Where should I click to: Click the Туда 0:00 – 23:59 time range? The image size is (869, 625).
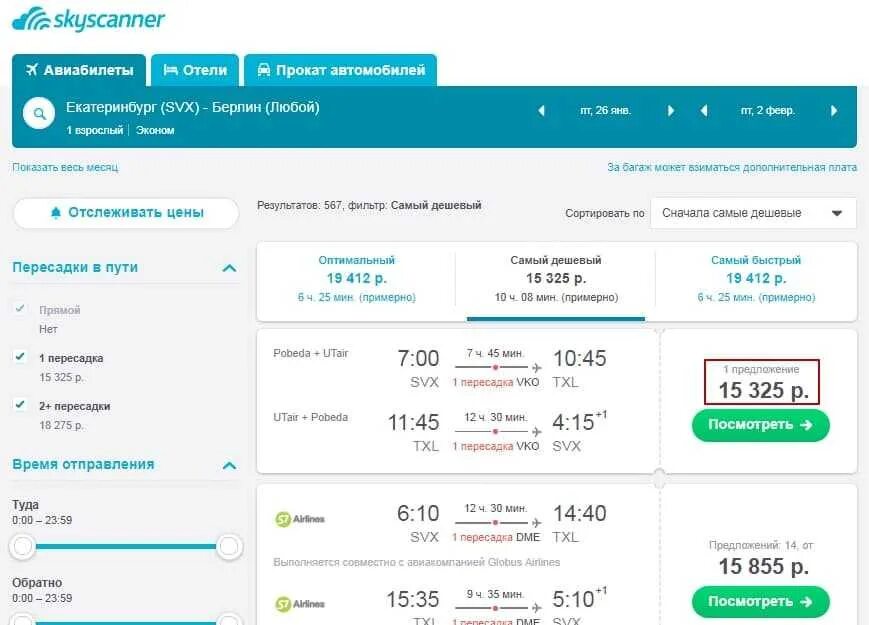(42, 520)
